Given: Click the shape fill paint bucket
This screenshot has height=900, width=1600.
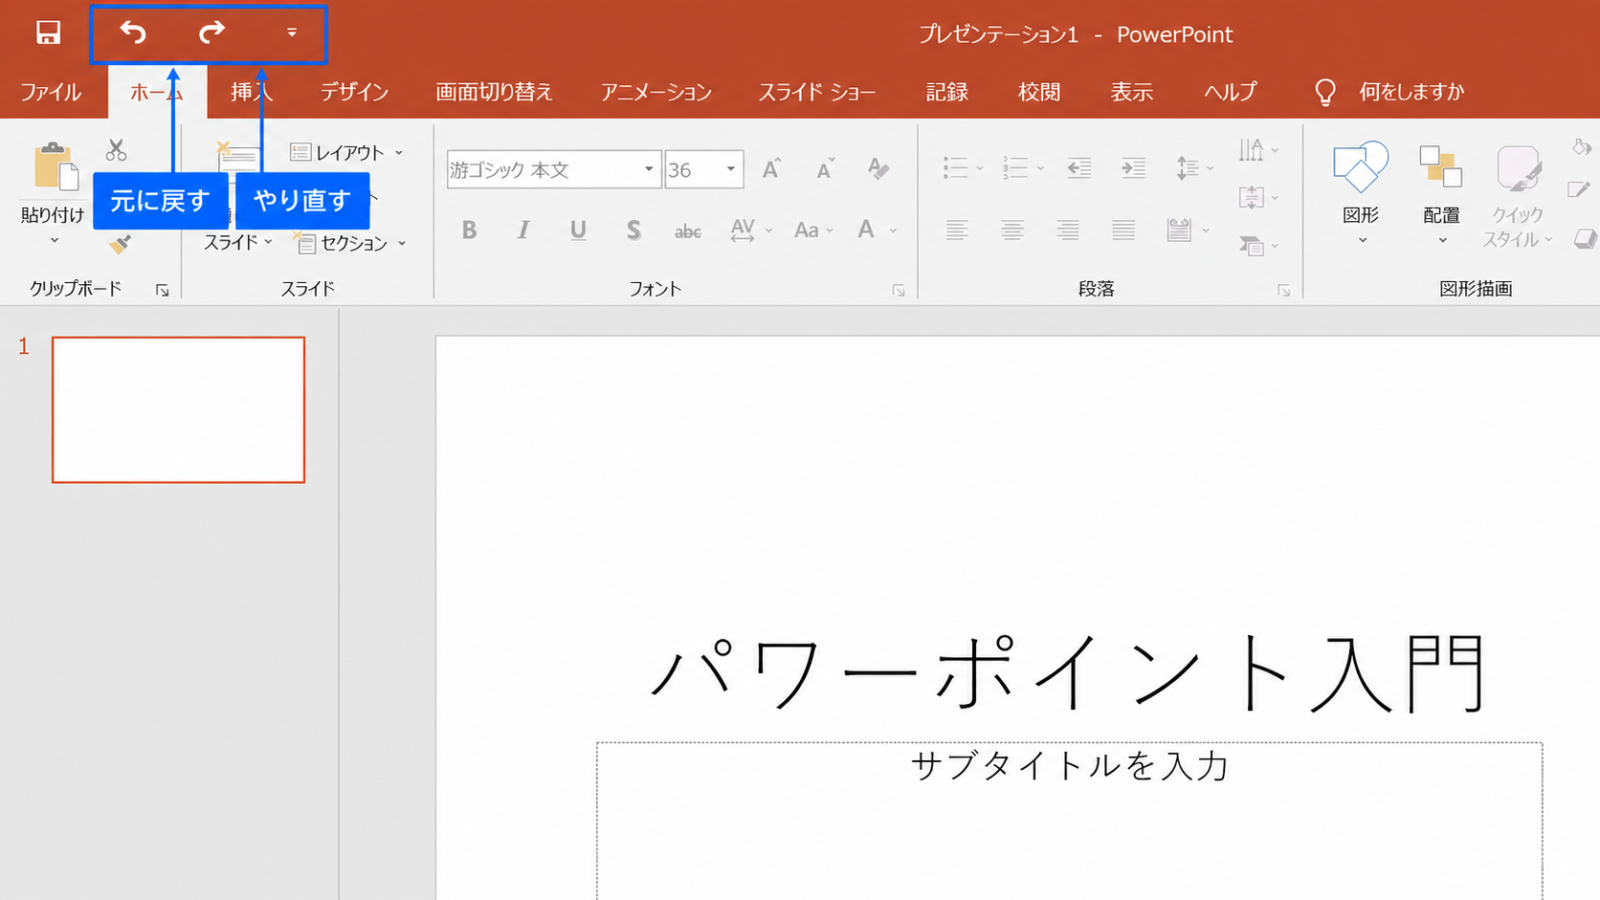Looking at the screenshot, I should click(x=1582, y=148).
